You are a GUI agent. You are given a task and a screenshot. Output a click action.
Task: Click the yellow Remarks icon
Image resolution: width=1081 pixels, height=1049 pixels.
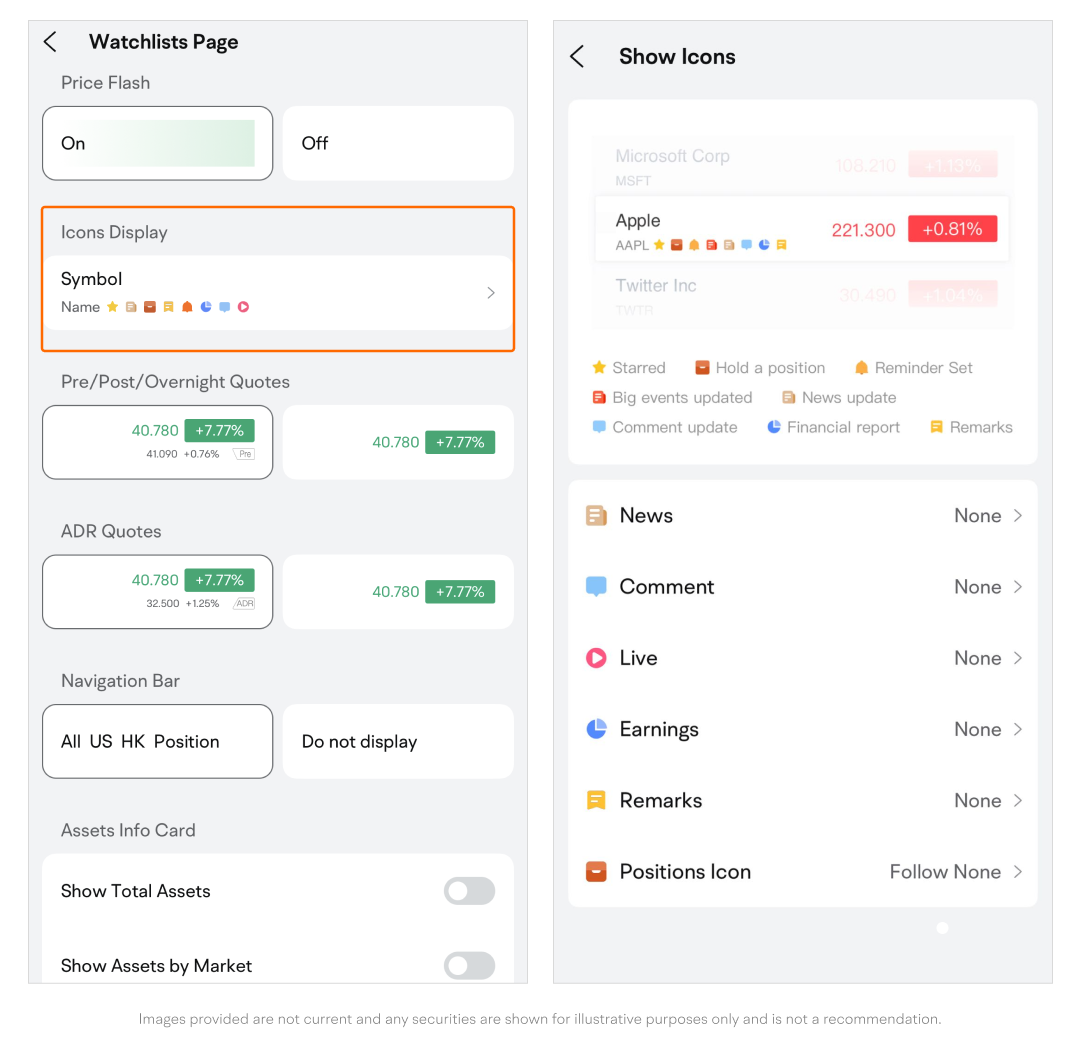596,800
